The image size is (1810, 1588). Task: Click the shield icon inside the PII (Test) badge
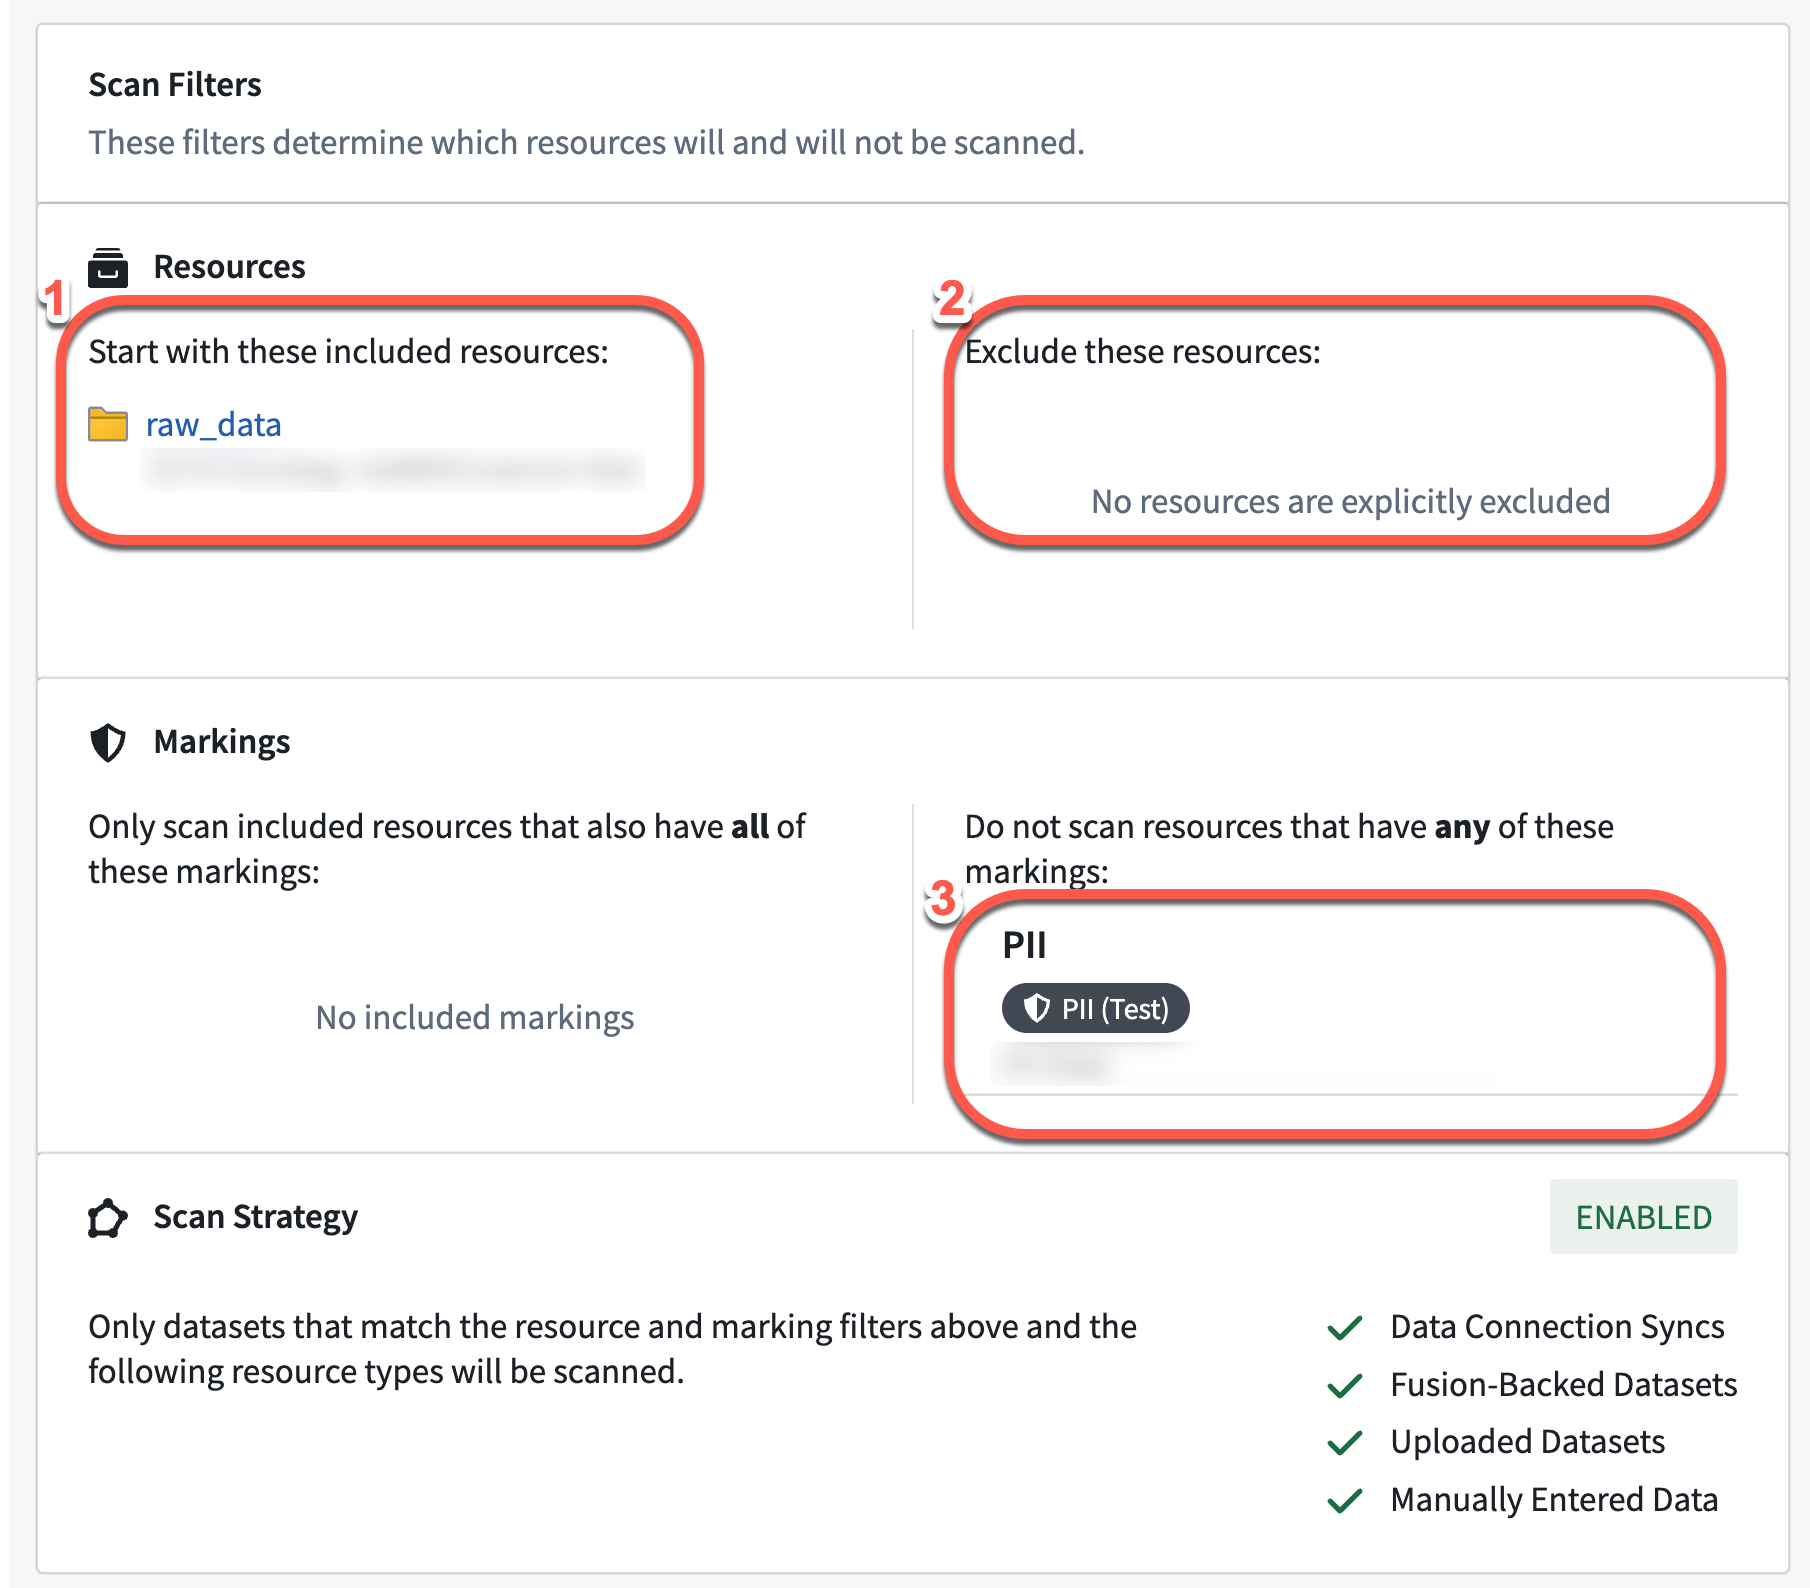coord(1036,1008)
